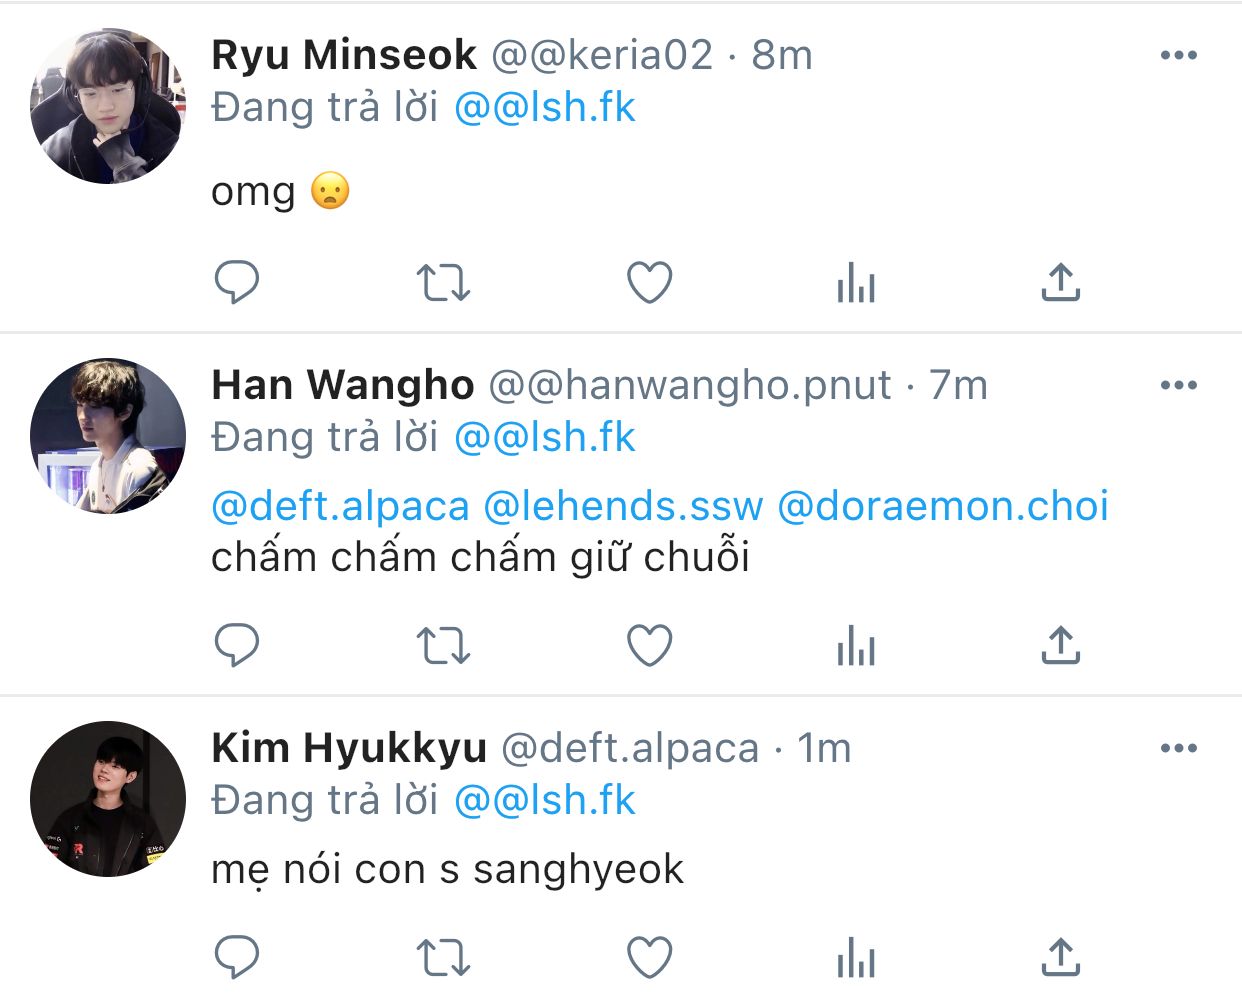Viewport: 1242px width, 1005px height.
Task: Open more options on Kim Hyukkyu's tweet
Action: (1178, 748)
